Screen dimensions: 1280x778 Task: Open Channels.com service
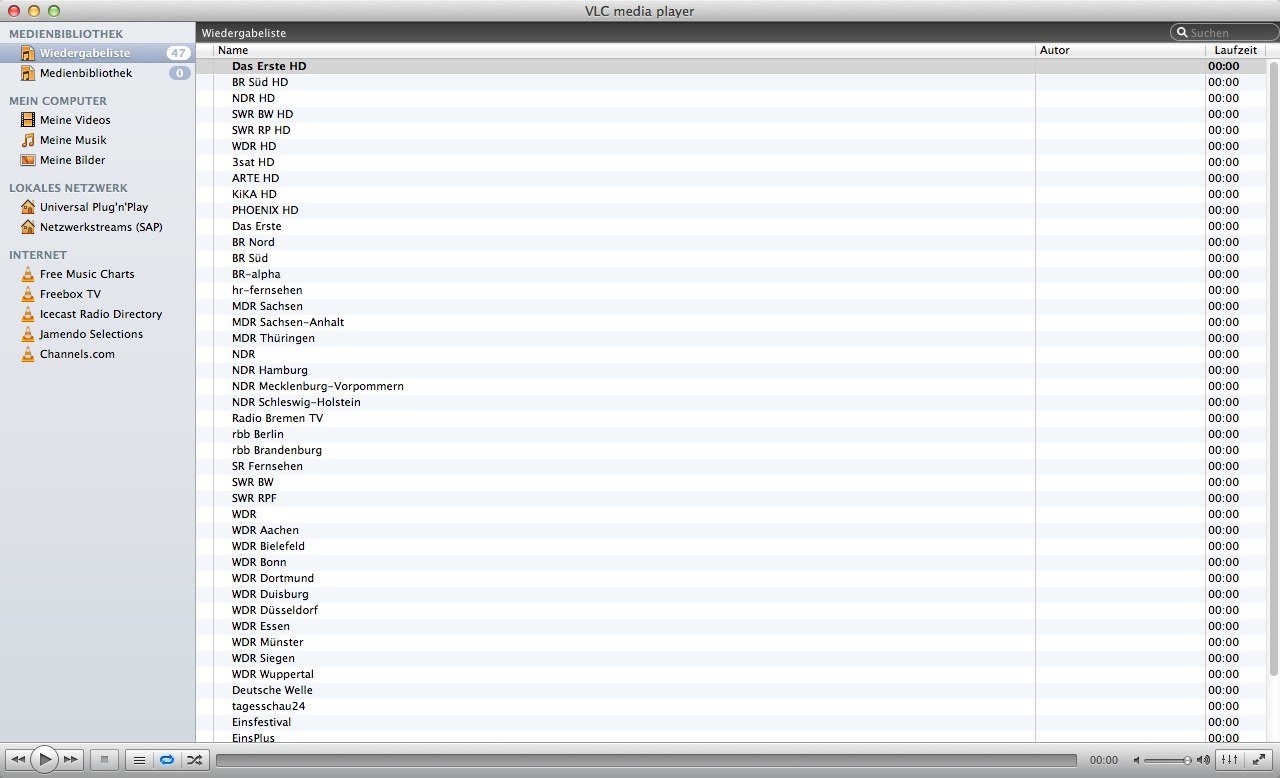click(97, 354)
